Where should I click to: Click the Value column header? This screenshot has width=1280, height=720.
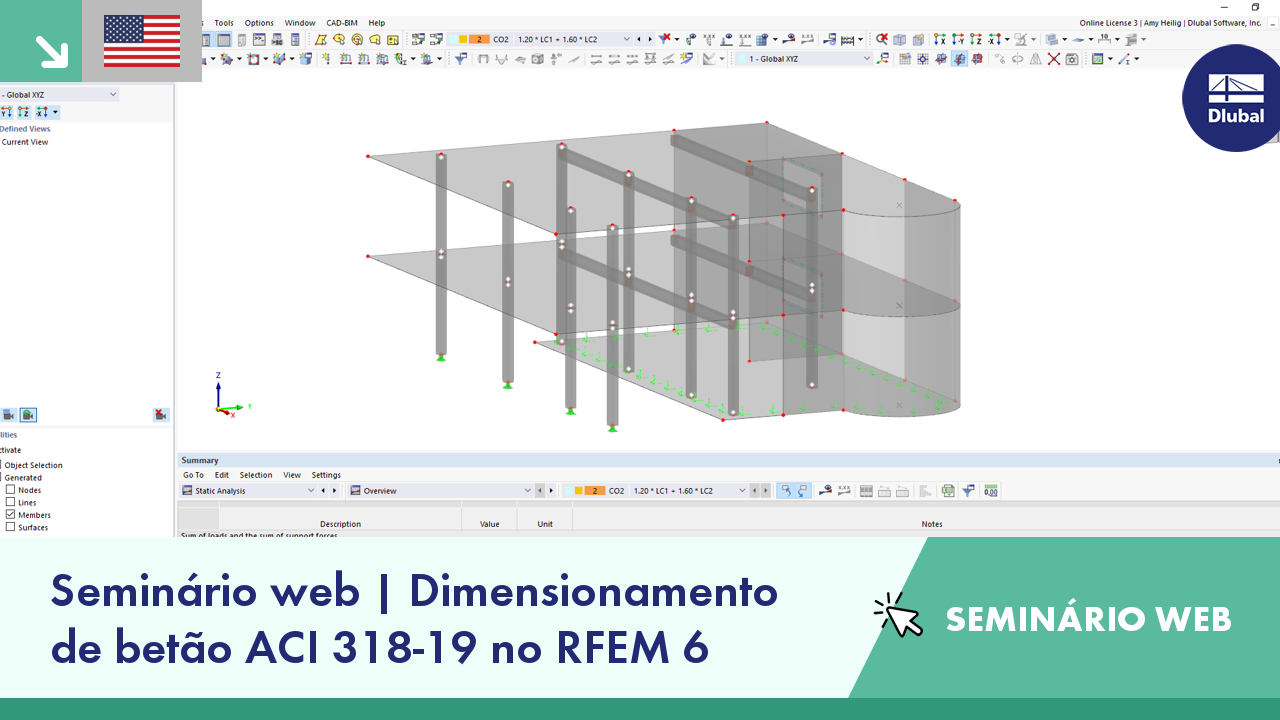point(490,524)
